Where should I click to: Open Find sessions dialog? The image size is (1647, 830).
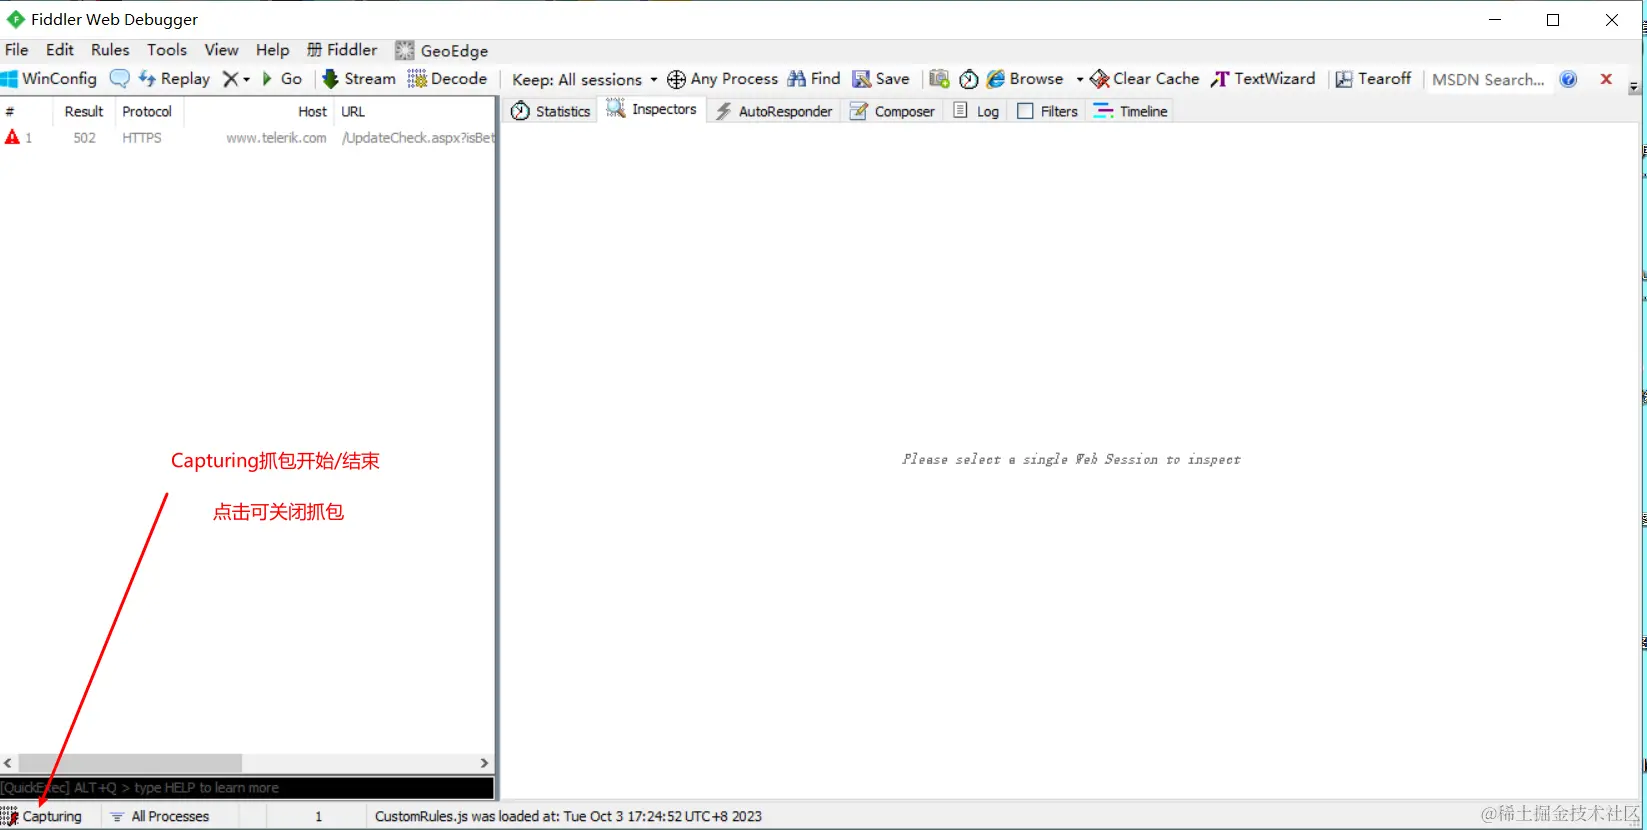pos(814,78)
